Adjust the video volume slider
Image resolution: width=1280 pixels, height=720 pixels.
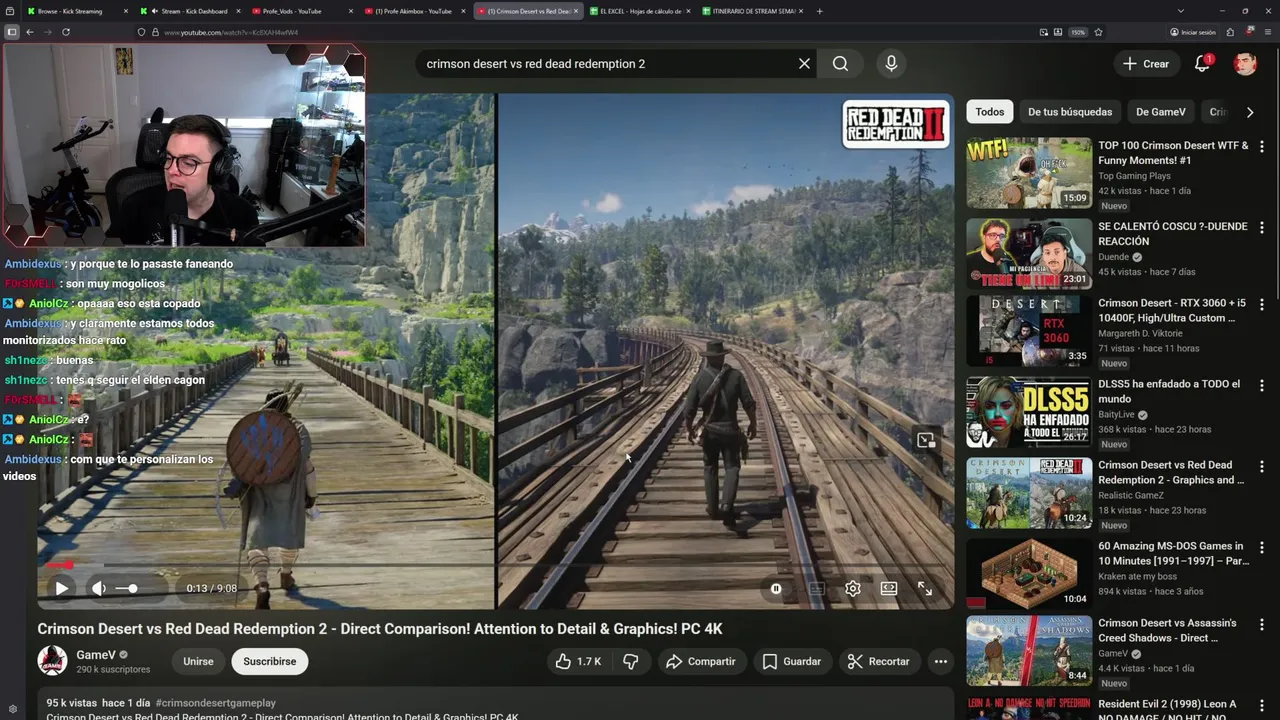[126, 588]
